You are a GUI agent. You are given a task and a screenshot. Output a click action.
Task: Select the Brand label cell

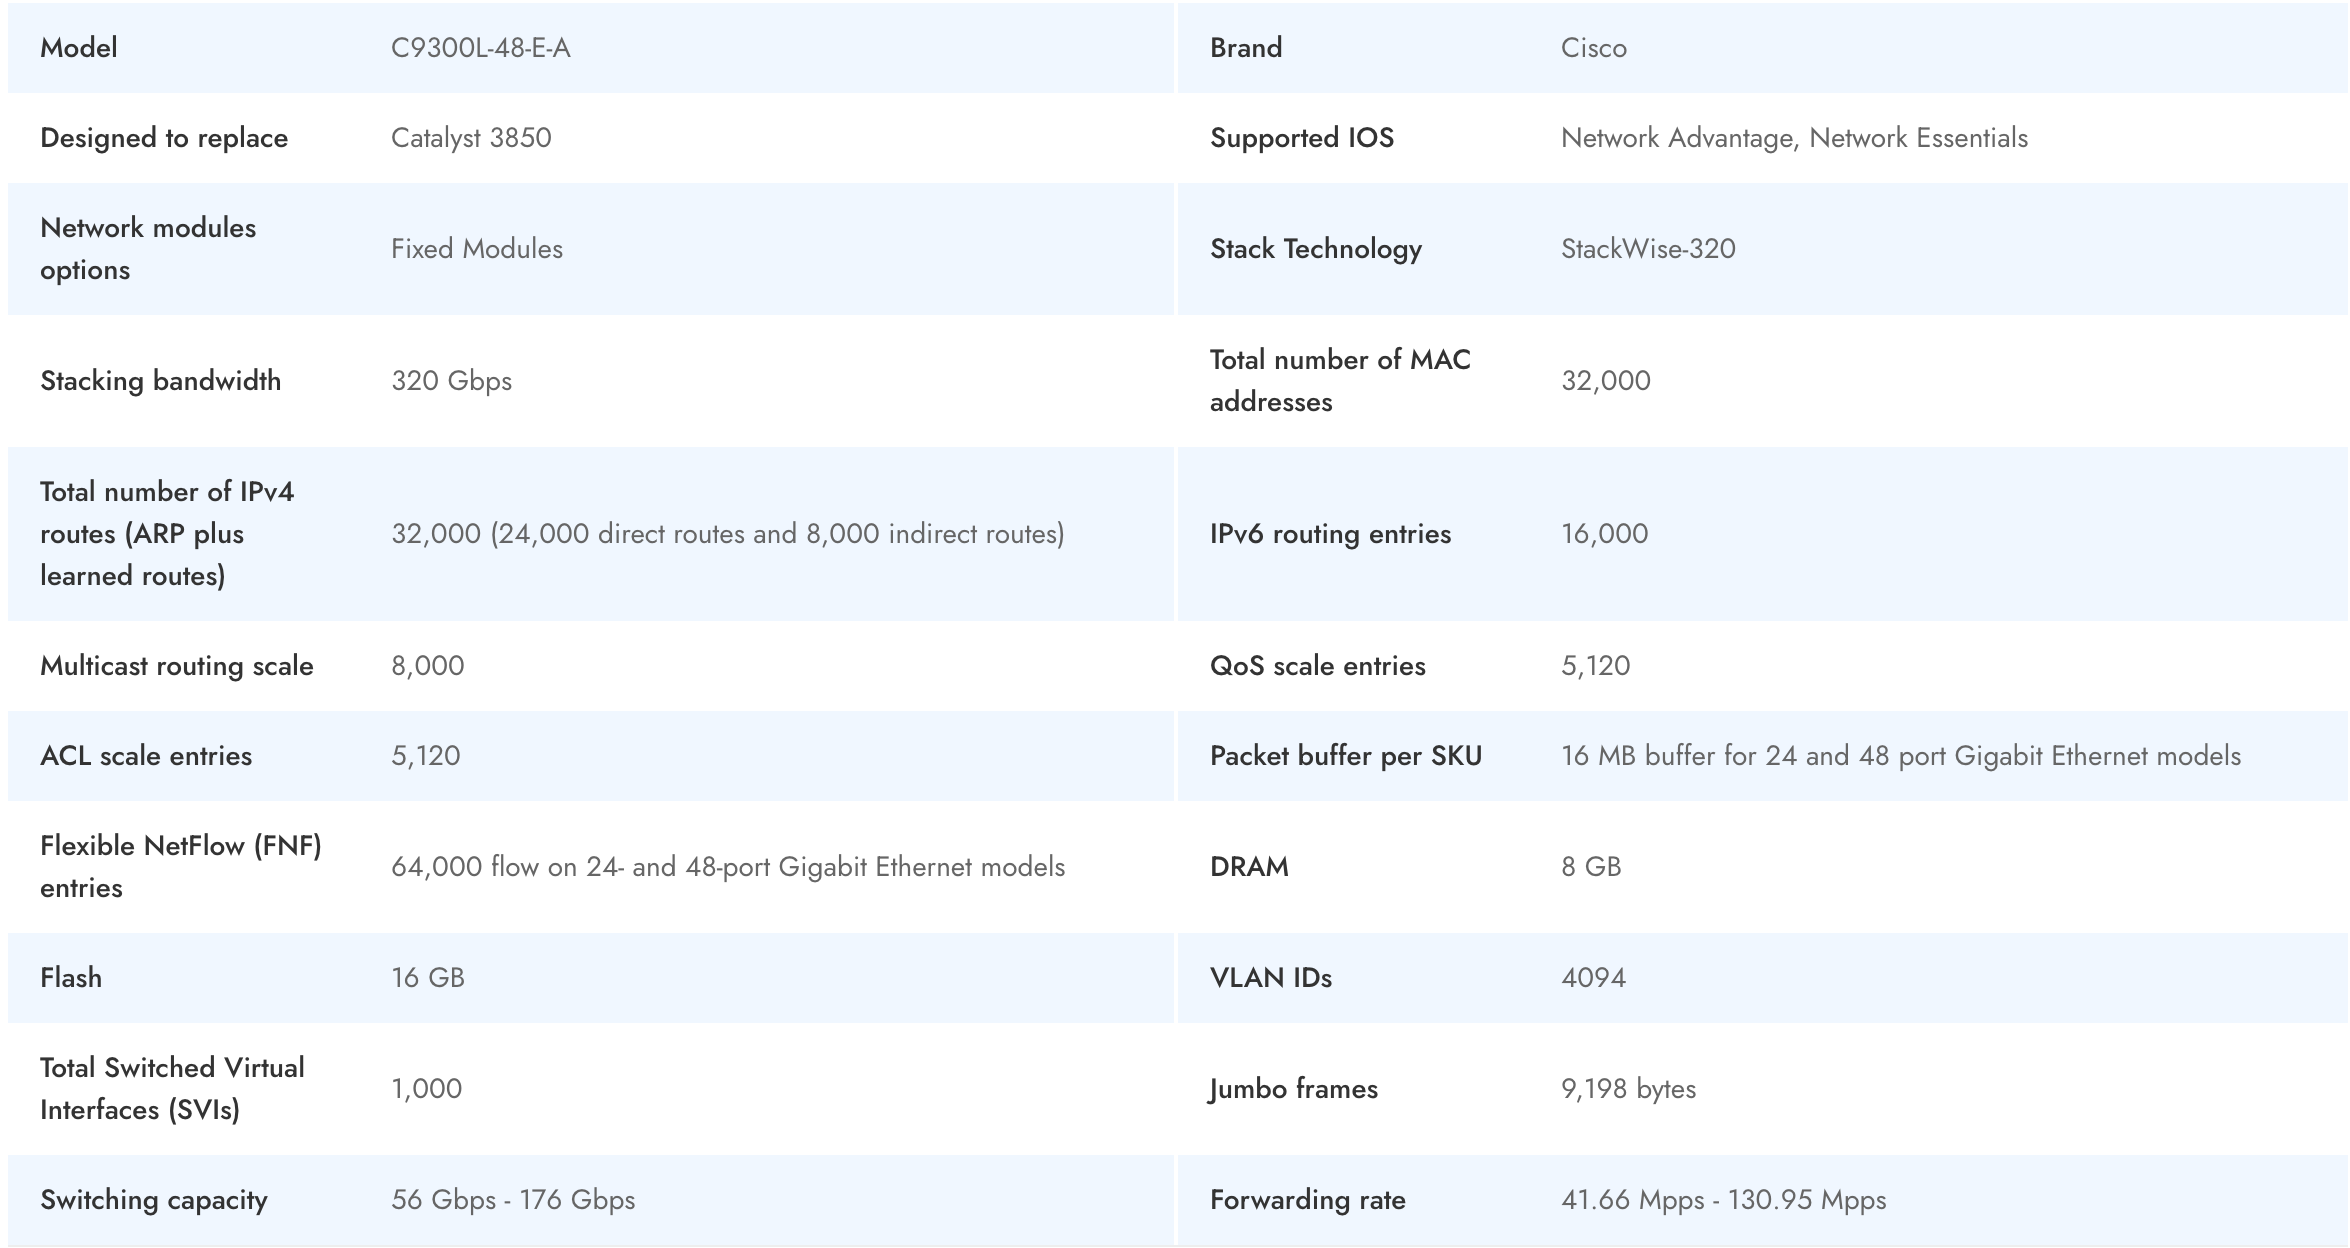click(x=1245, y=48)
